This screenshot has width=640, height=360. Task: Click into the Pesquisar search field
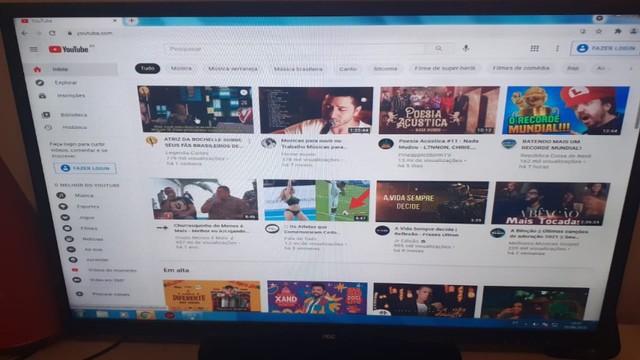pyautogui.click(x=295, y=49)
